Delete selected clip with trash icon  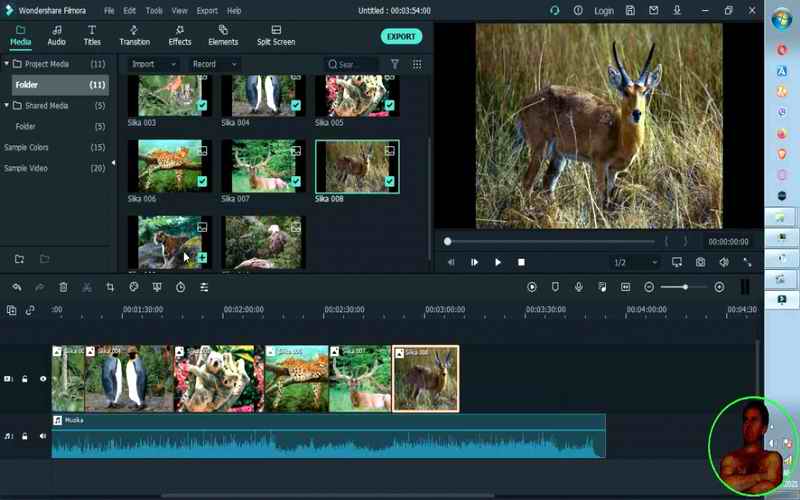[x=63, y=287]
